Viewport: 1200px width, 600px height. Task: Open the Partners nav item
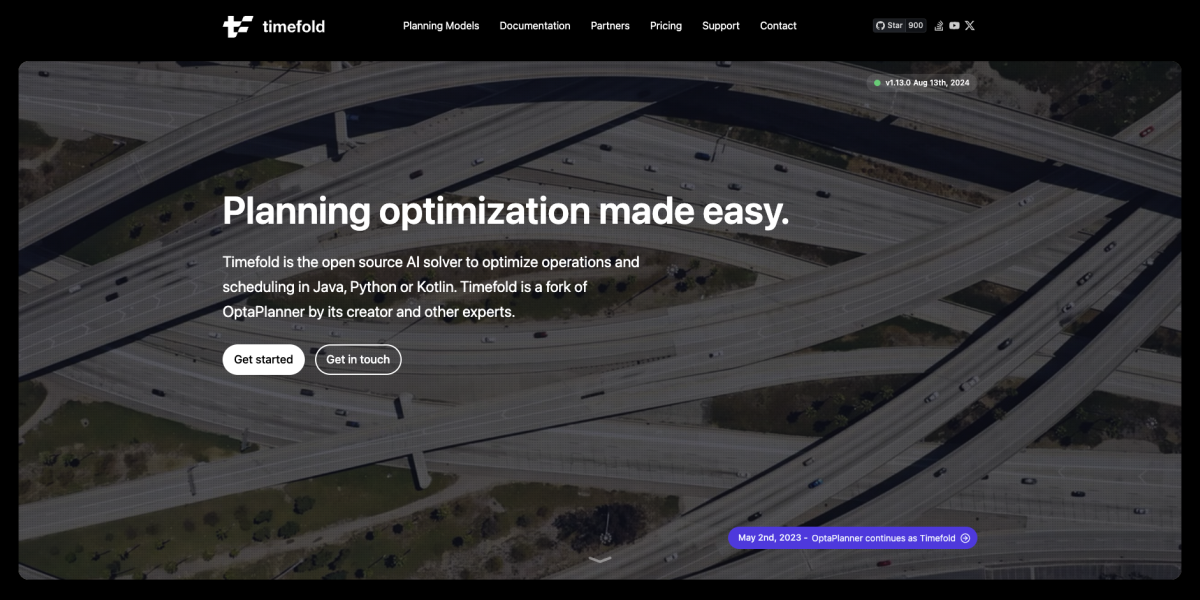[x=610, y=26]
